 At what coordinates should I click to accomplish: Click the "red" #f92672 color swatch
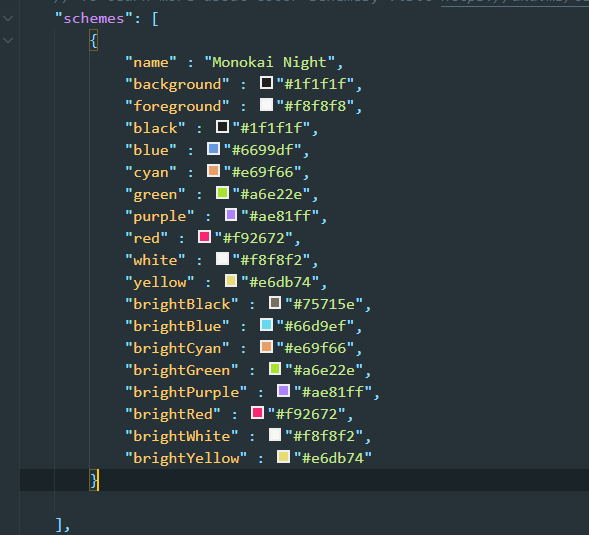click(x=204, y=237)
